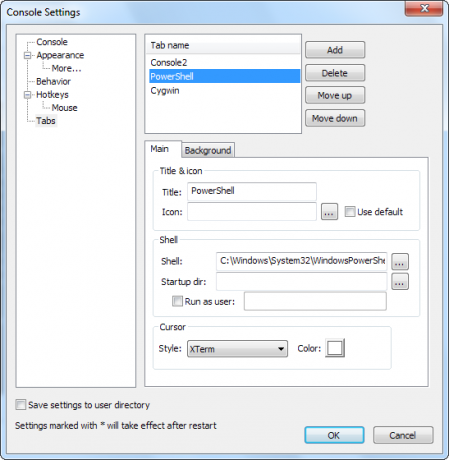This screenshot has height=460, width=449.
Task: Open the Behavior settings page
Action: (53, 81)
